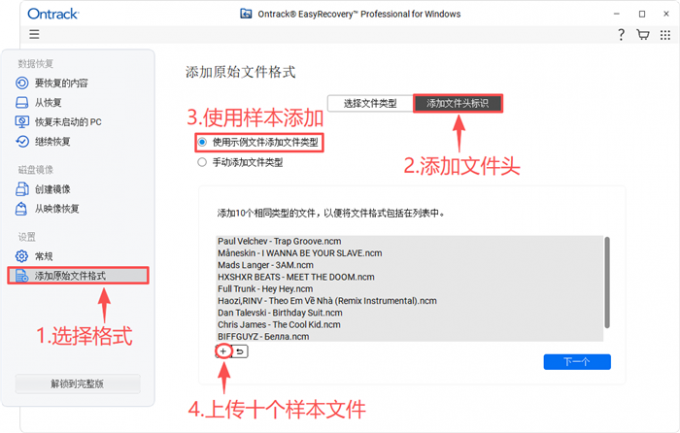Image resolution: width=680 pixels, height=433 pixels.
Task: Switch to the 添加文件头标识 tab
Action: point(458,103)
